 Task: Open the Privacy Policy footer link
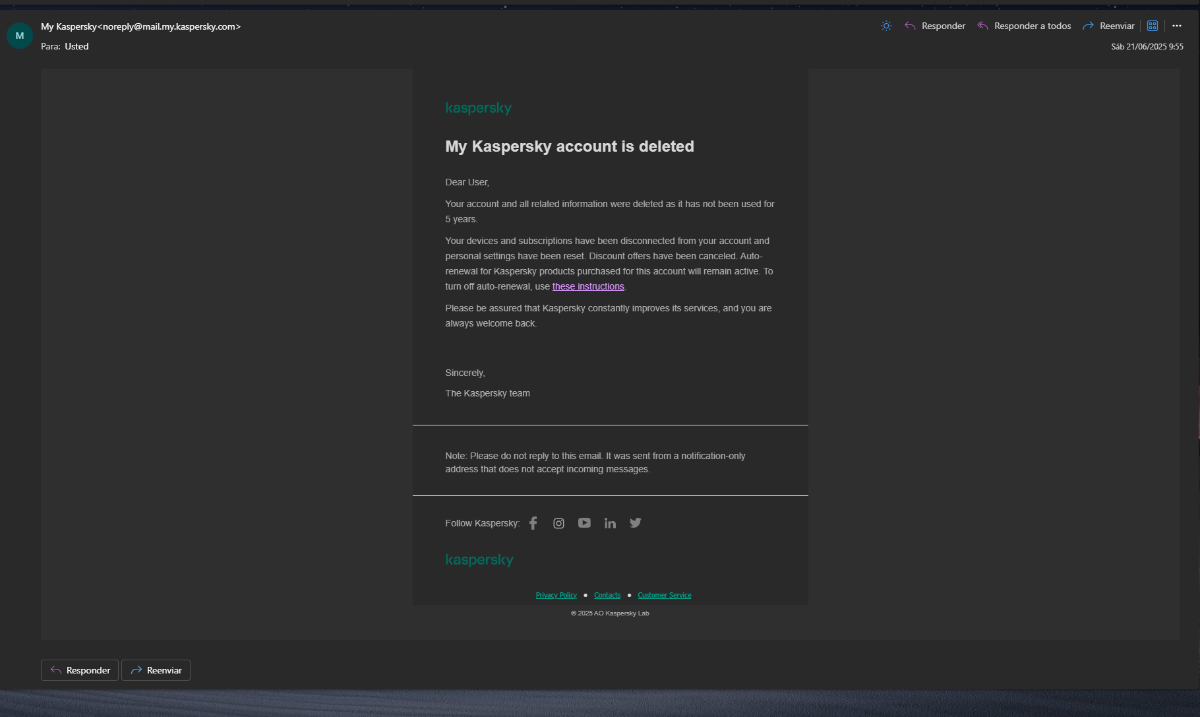click(x=556, y=595)
